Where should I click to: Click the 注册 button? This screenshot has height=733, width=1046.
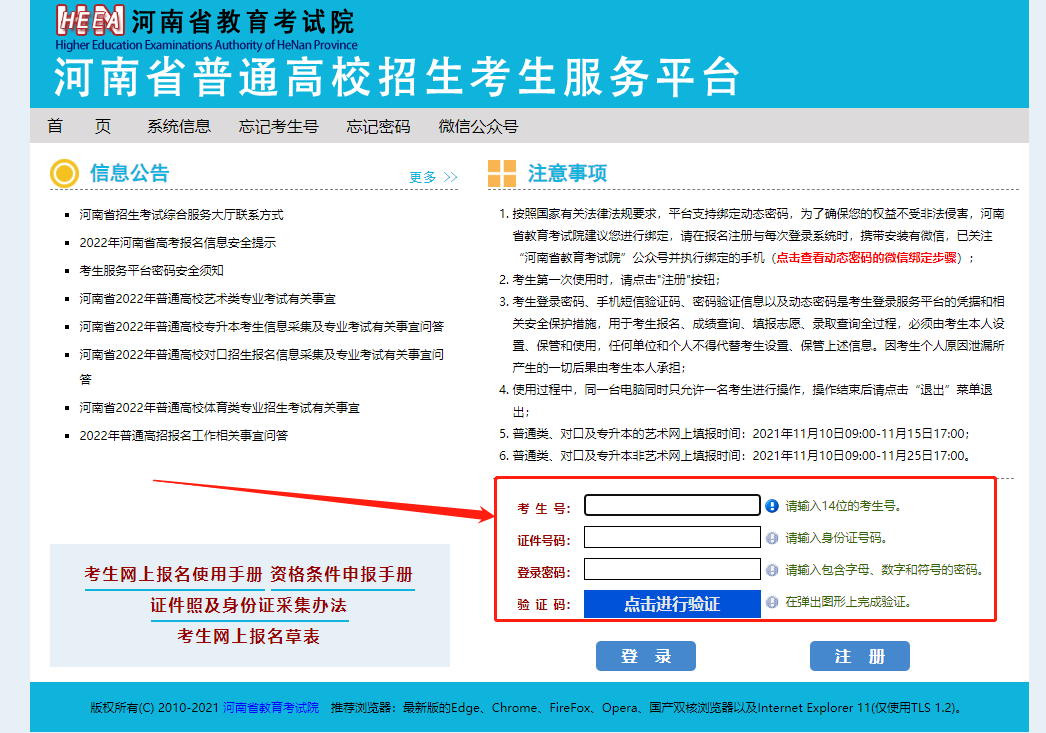tap(859, 656)
